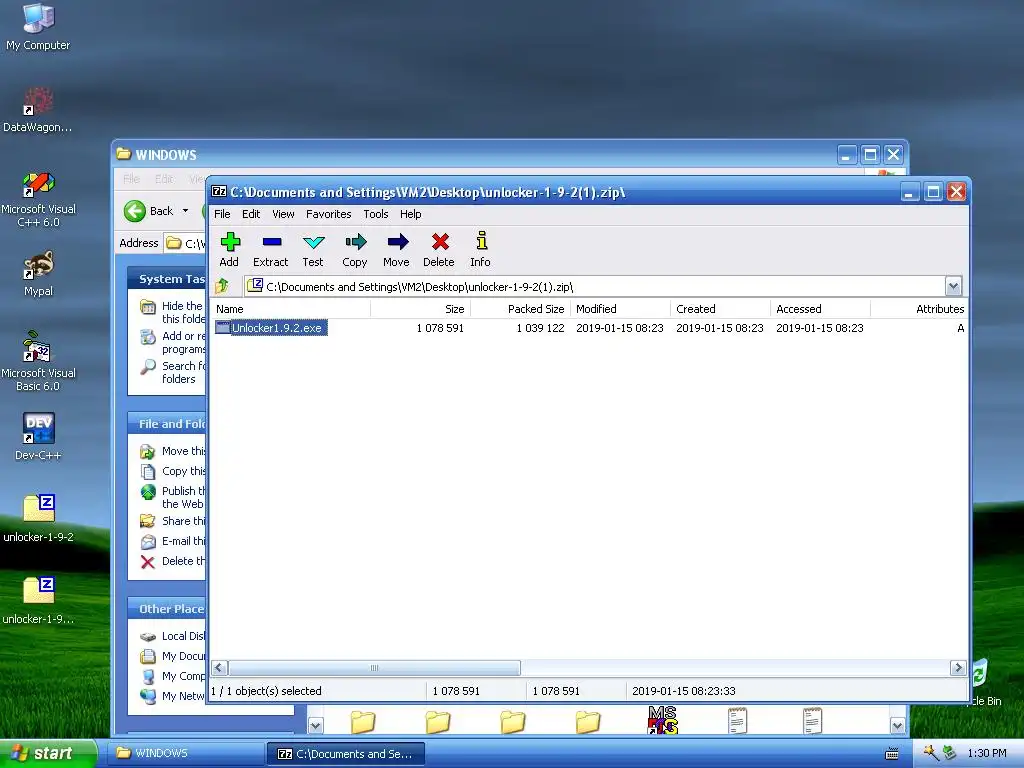Open the Dev-C++ desktop shortcut
The image size is (1024, 768).
[38, 429]
